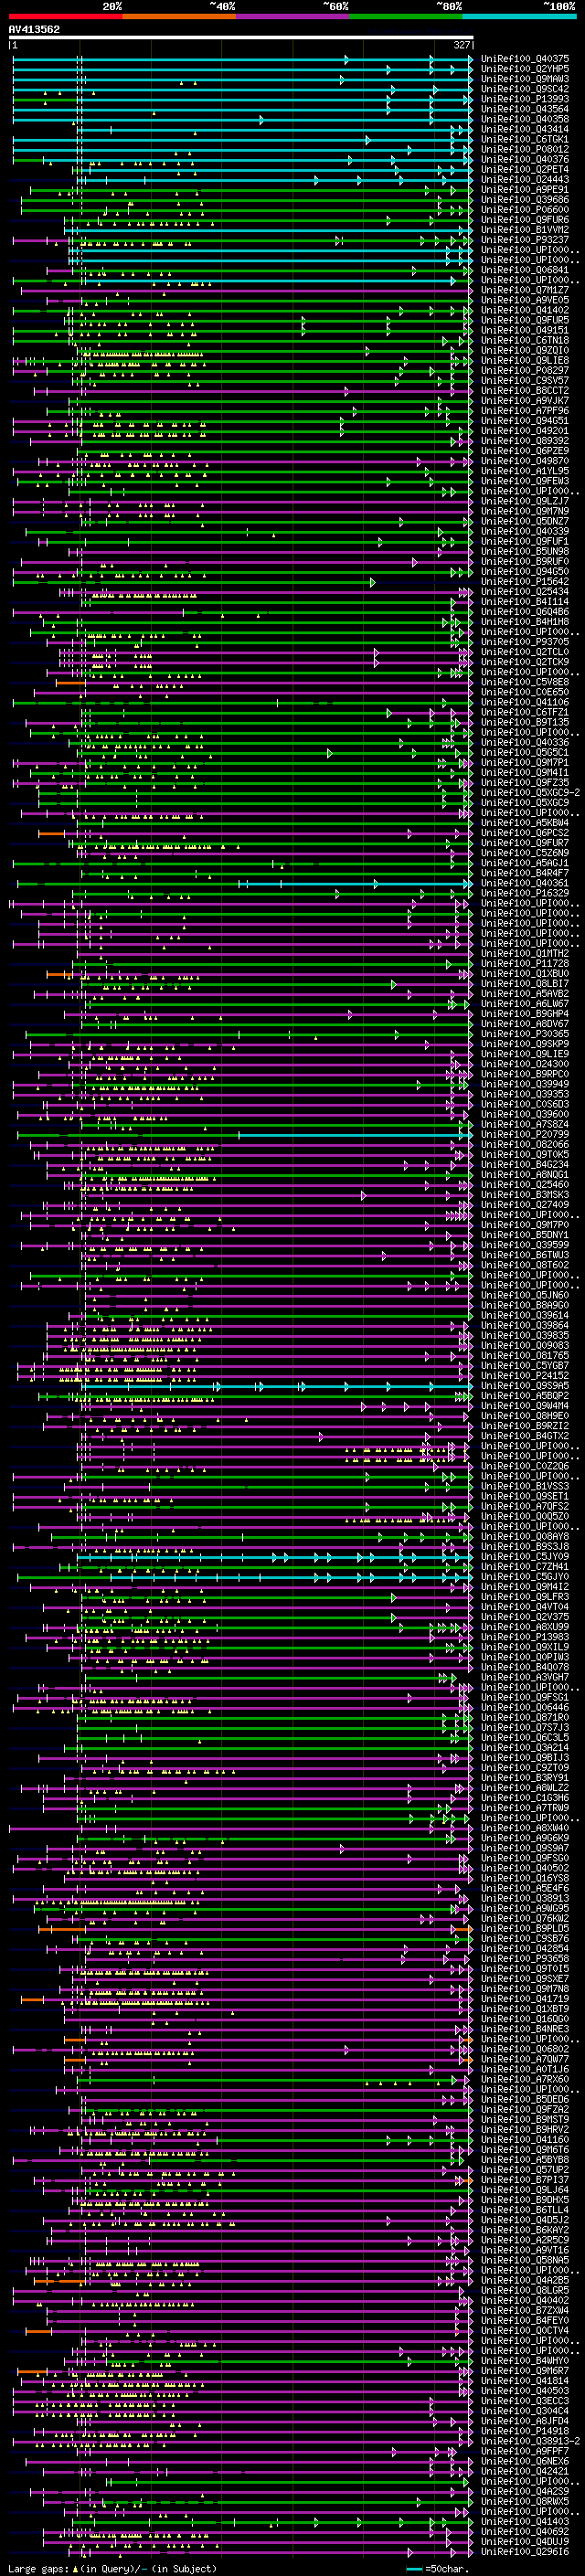Click the red 20% identity color segment
585x2576 pixels.
tap(65, 16)
